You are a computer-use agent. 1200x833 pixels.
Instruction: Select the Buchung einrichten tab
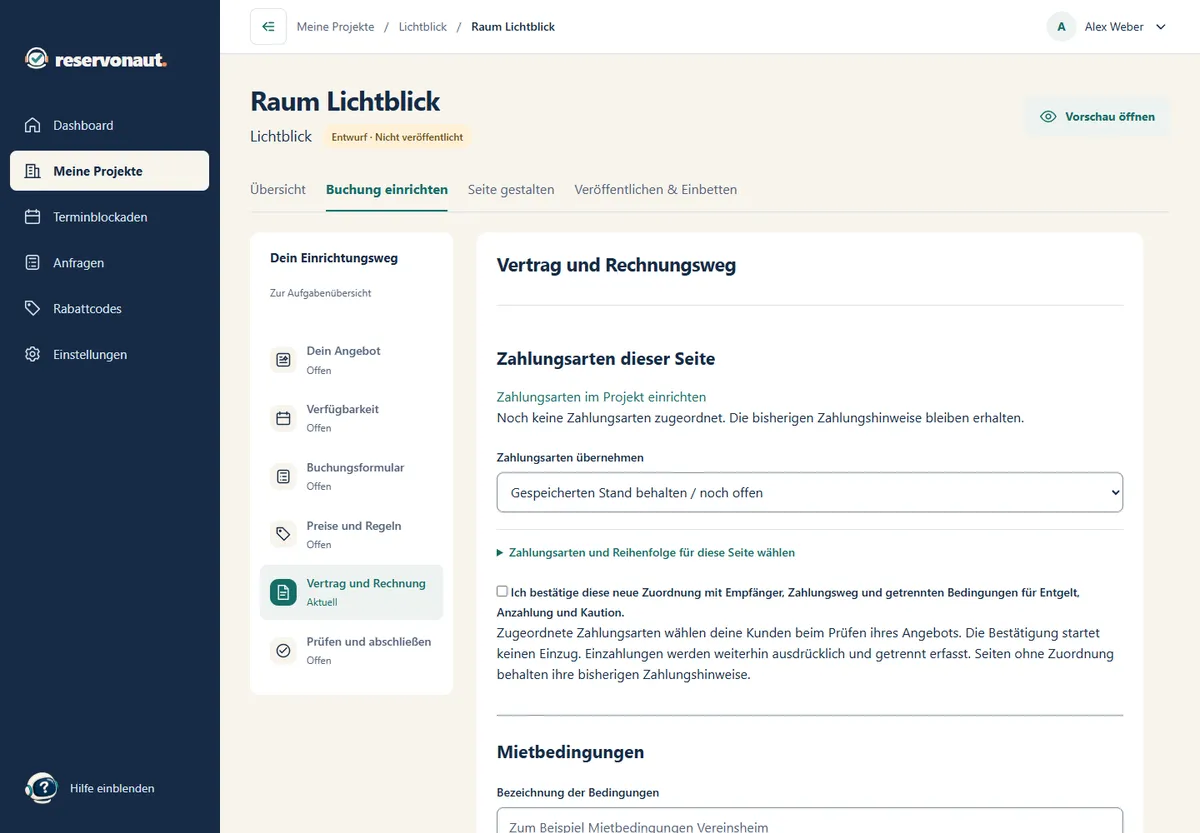(x=387, y=189)
